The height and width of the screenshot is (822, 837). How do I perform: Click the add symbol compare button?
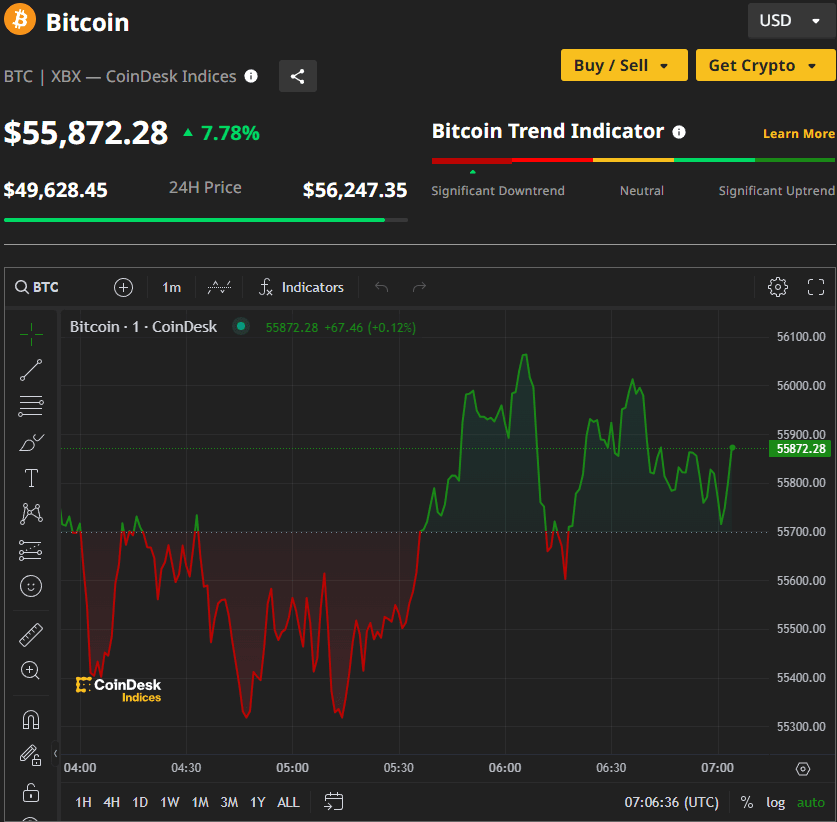123,287
